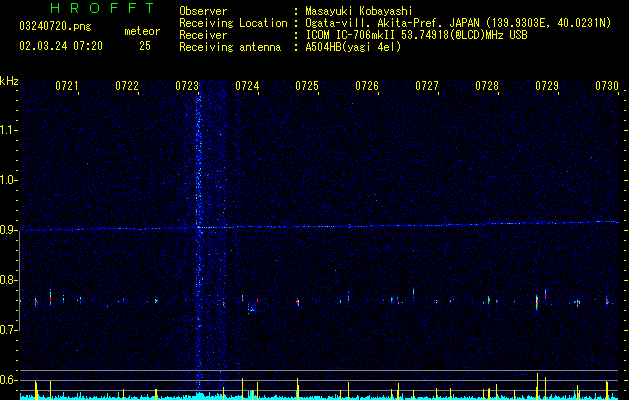Click the kHz axis unit label
The height and width of the screenshot is (400, 629).
9,81
